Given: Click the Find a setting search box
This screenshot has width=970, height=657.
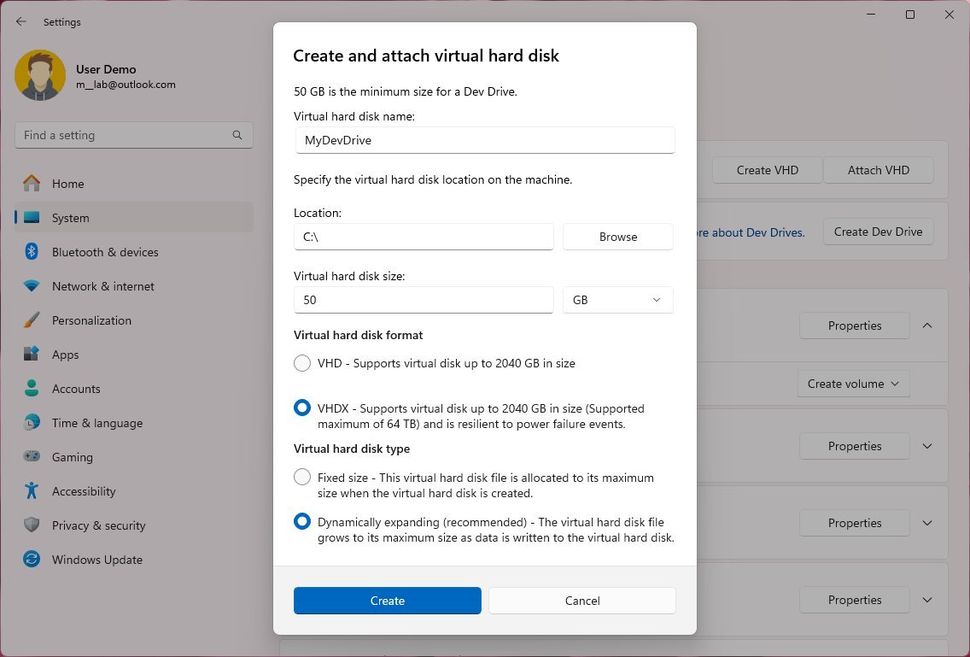Looking at the screenshot, I should point(133,134).
